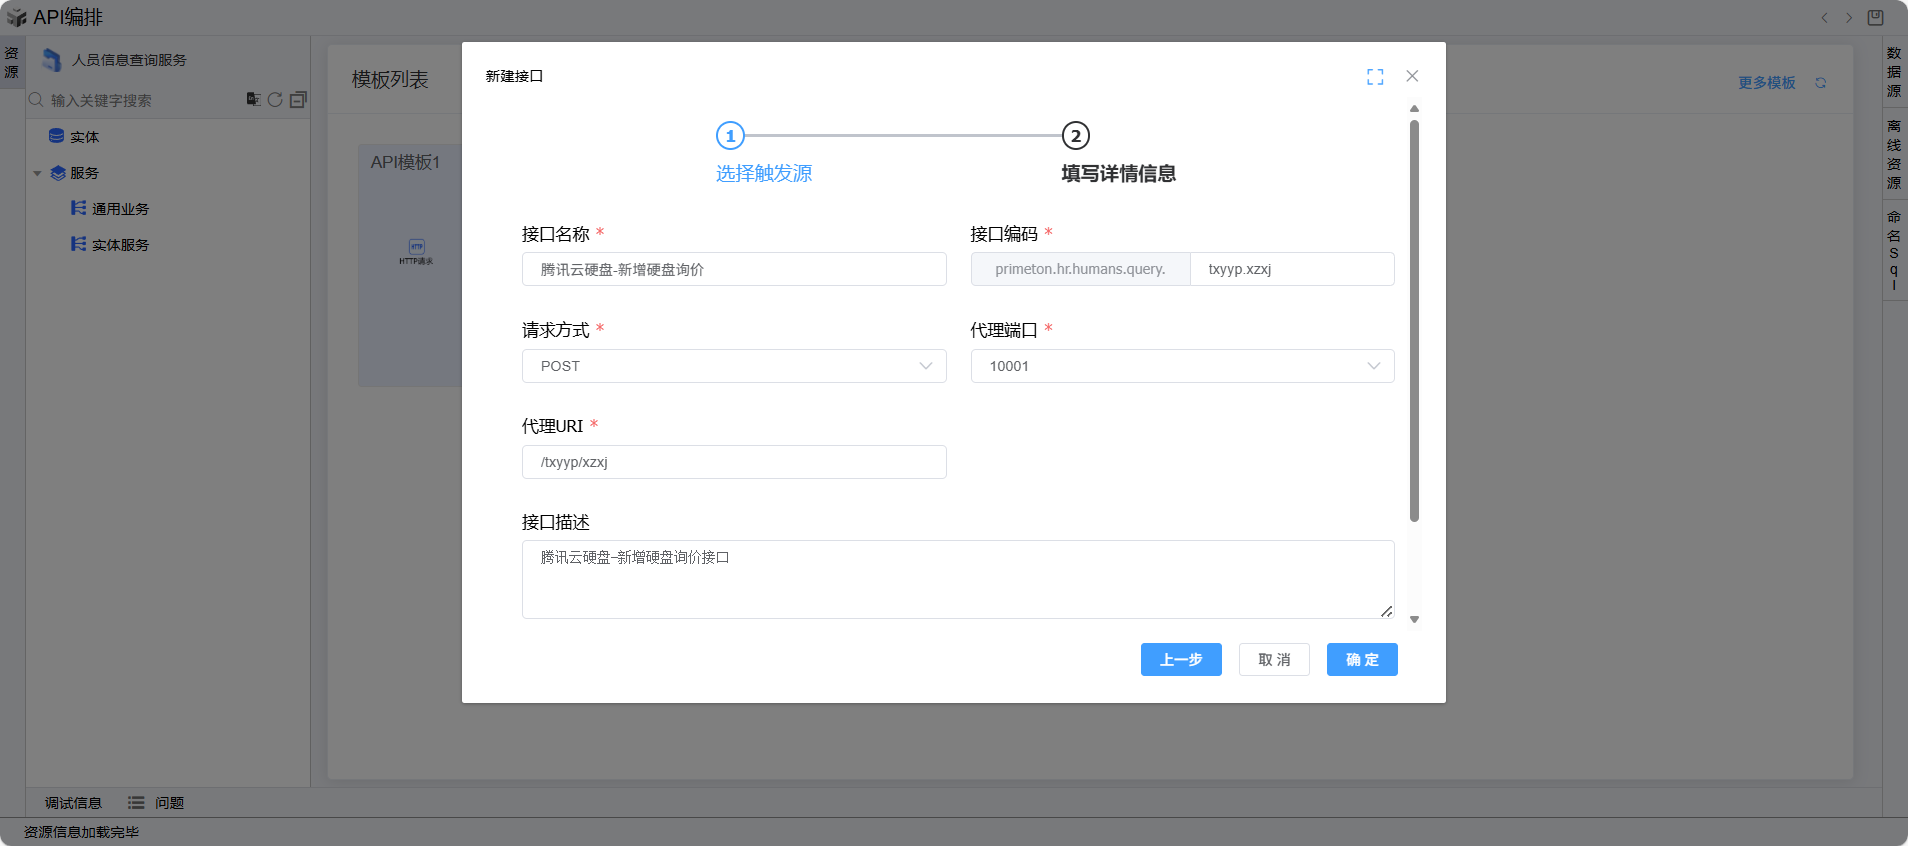
Task: Click the fullscreen icon in the dialog header
Action: 1375,77
